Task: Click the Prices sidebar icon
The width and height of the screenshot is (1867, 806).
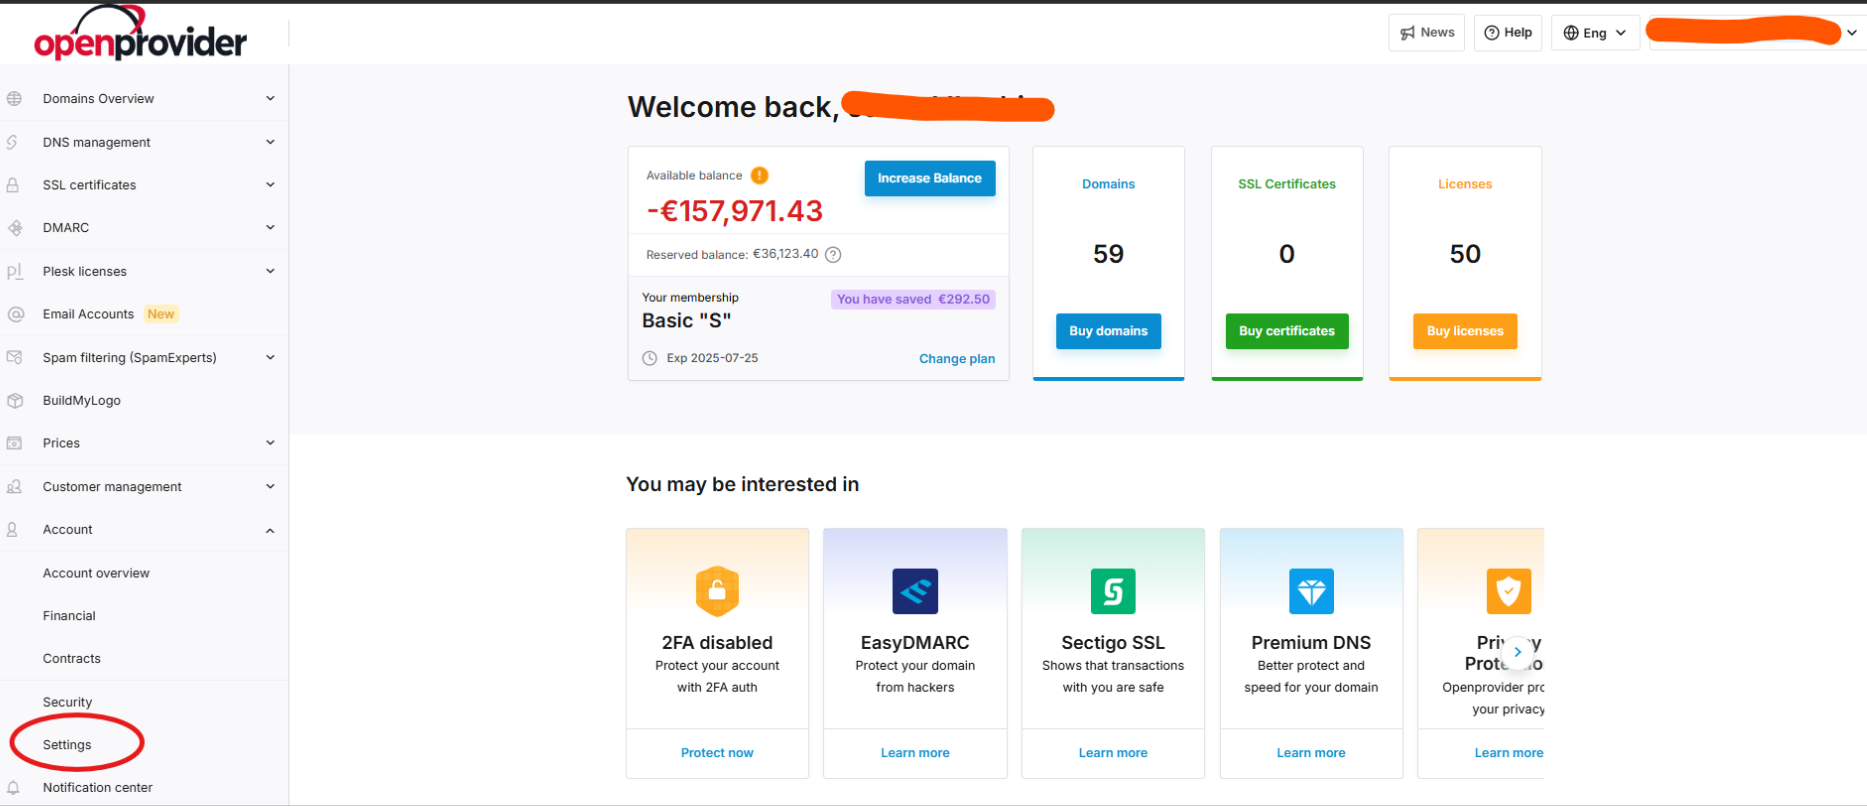Action: [15, 443]
